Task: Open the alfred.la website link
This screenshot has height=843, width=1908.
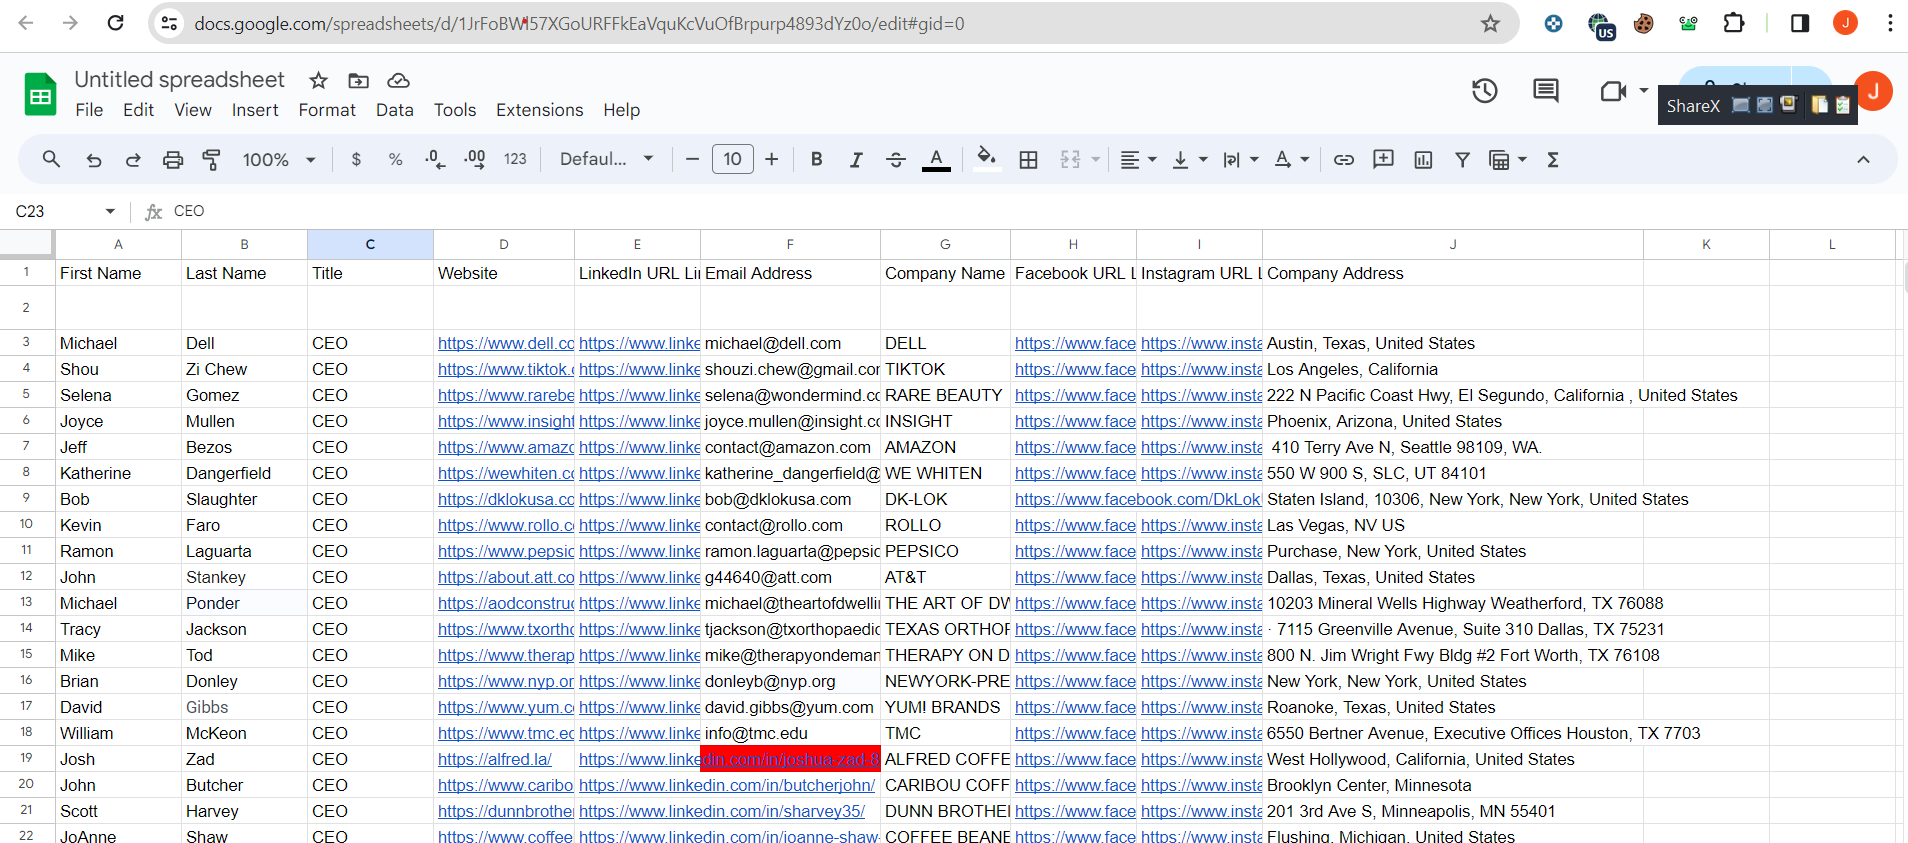Action: [x=494, y=759]
